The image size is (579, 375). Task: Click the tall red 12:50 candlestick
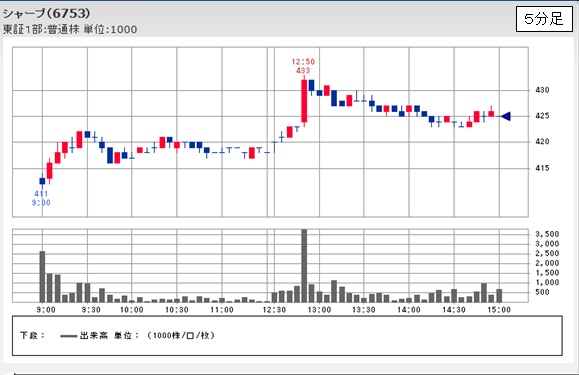tap(304, 101)
